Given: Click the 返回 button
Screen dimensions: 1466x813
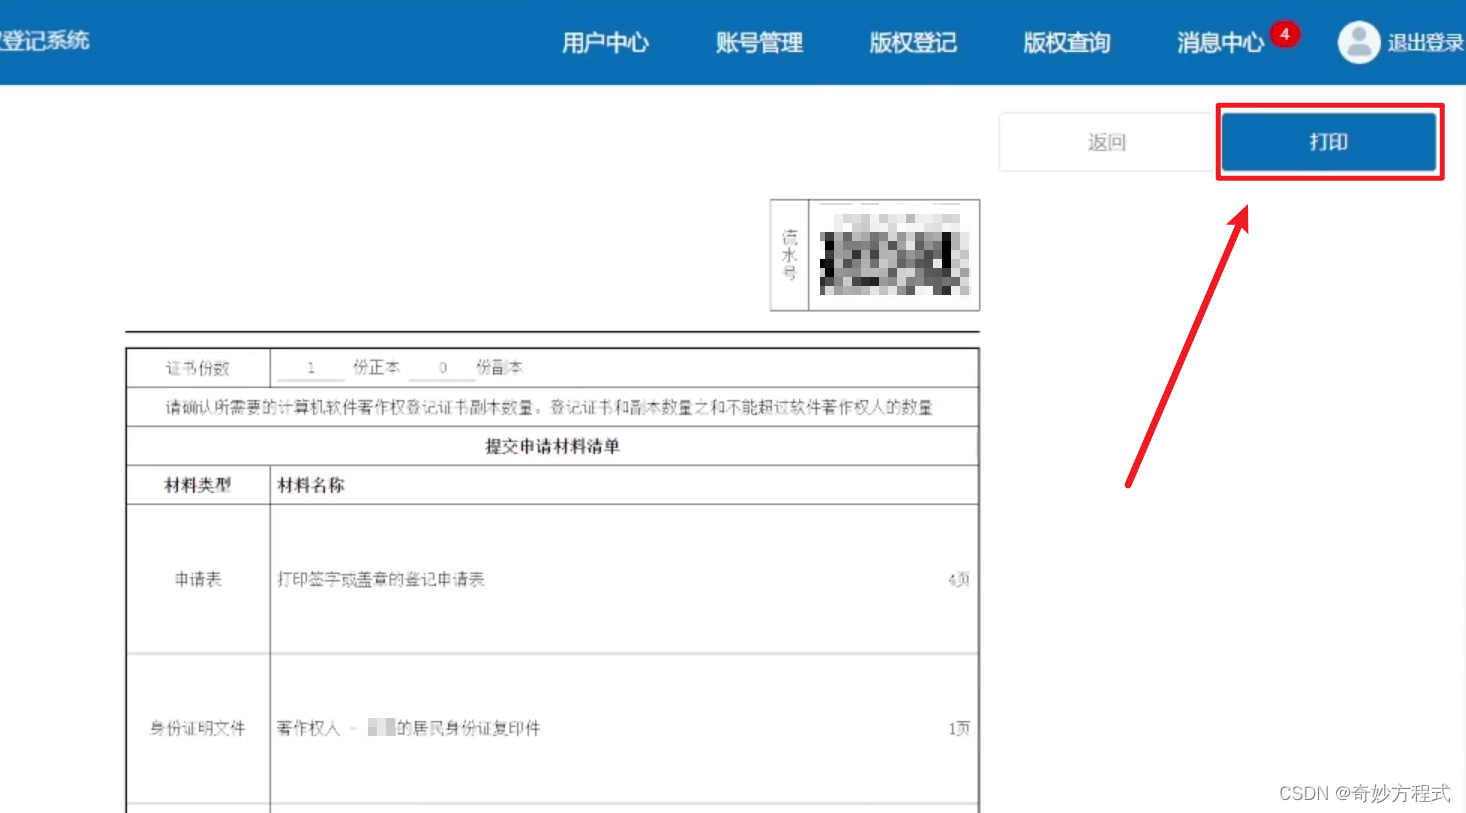Looking at the screenshot, I should 1107,142.
